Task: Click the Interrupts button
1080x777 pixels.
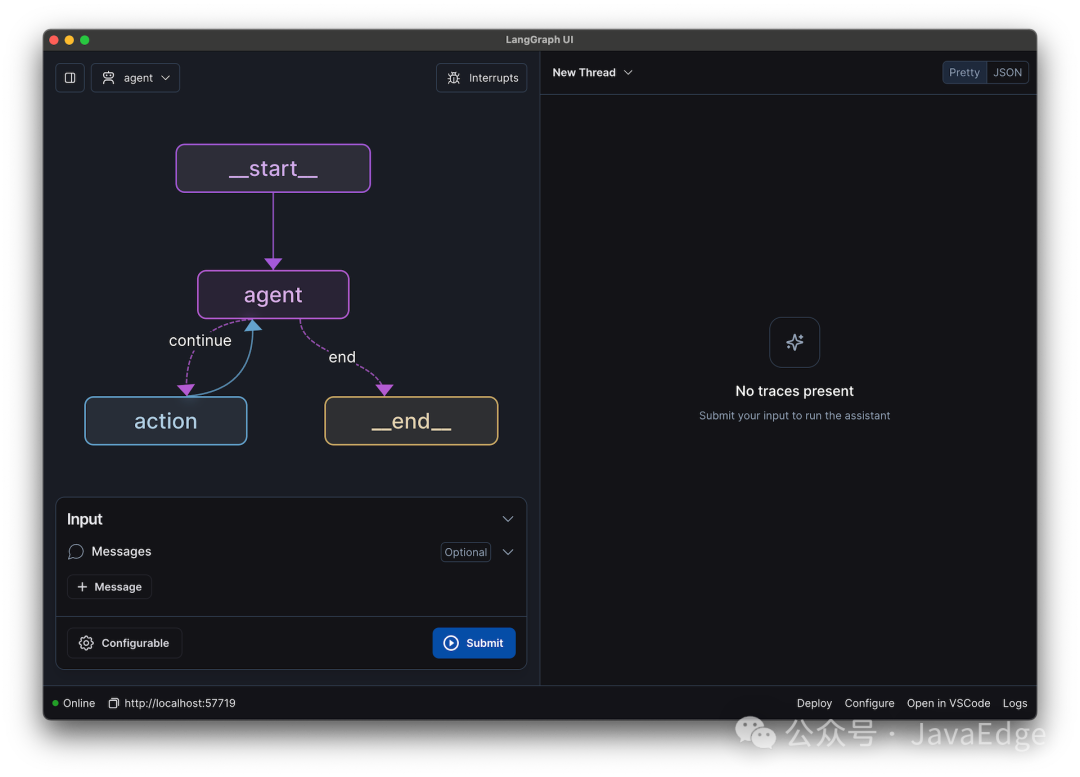Action: [x=481, y=78]
